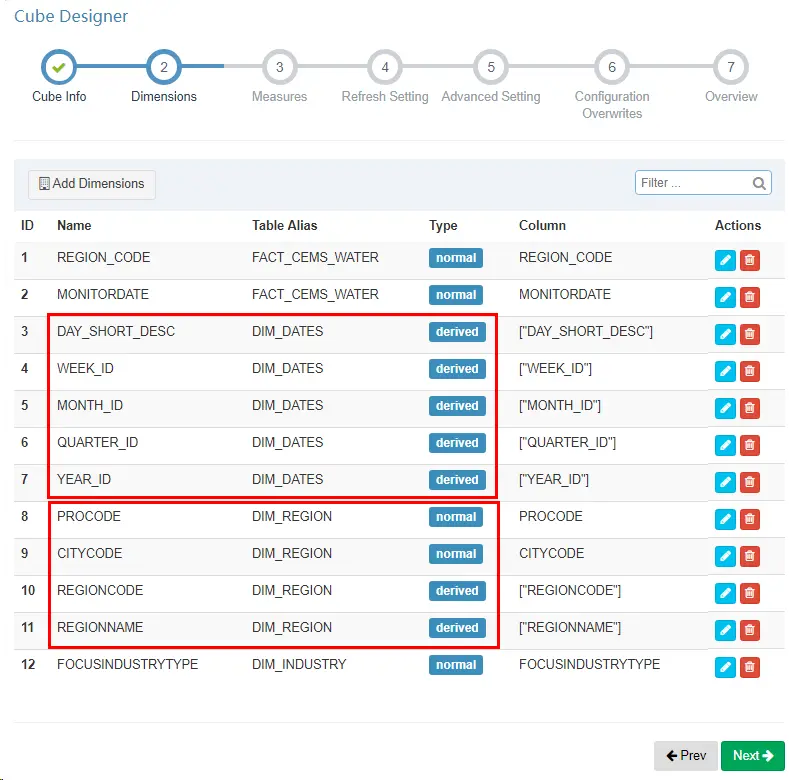
Task: Click the Table Alias column header
Action: click(x=284, y=225)
